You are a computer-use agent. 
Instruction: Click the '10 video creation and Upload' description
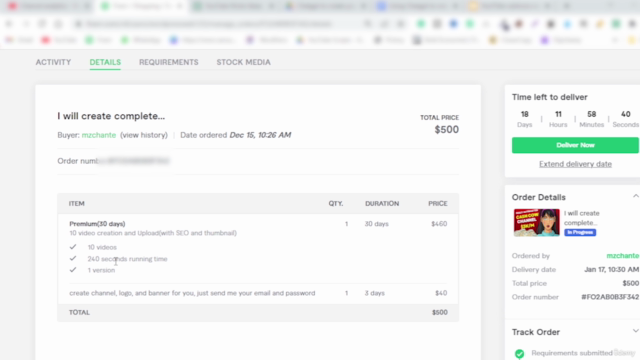[x=153, y=233]
